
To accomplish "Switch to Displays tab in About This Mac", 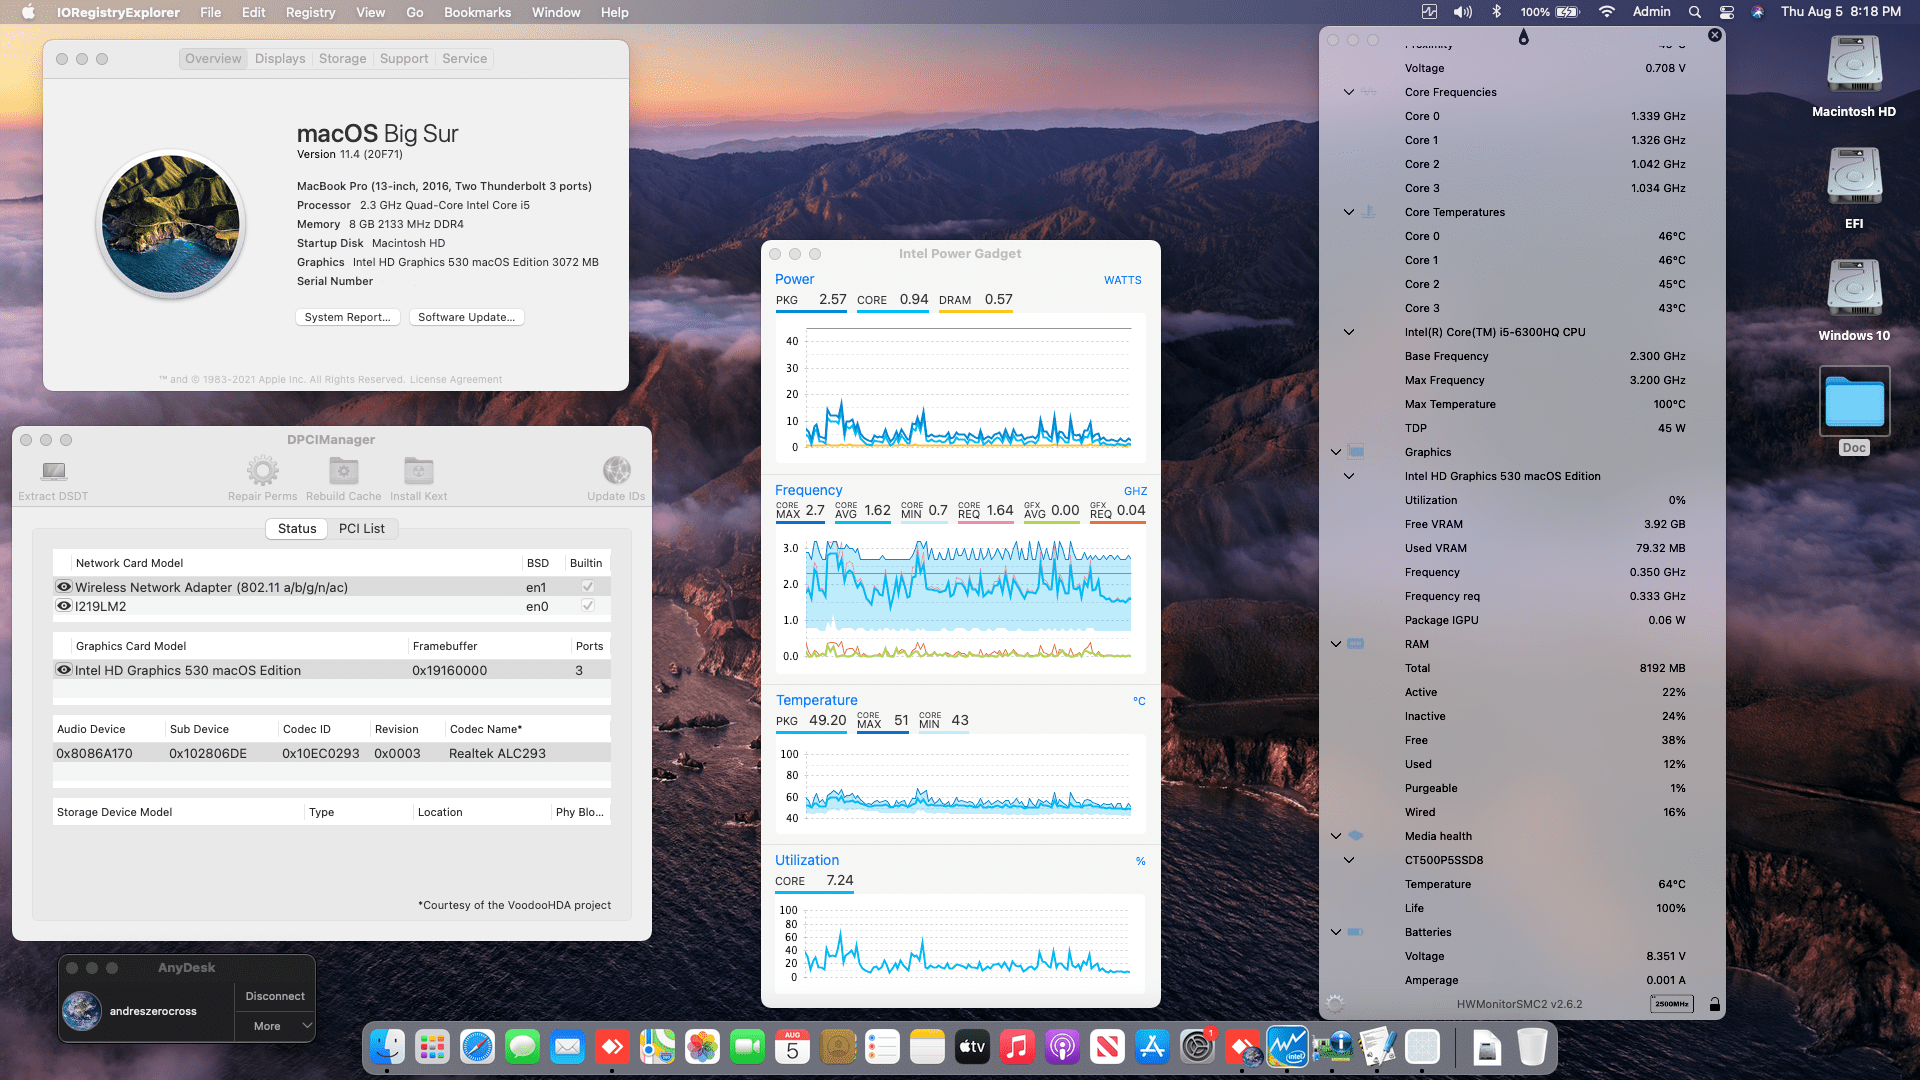I will [280, 59].
